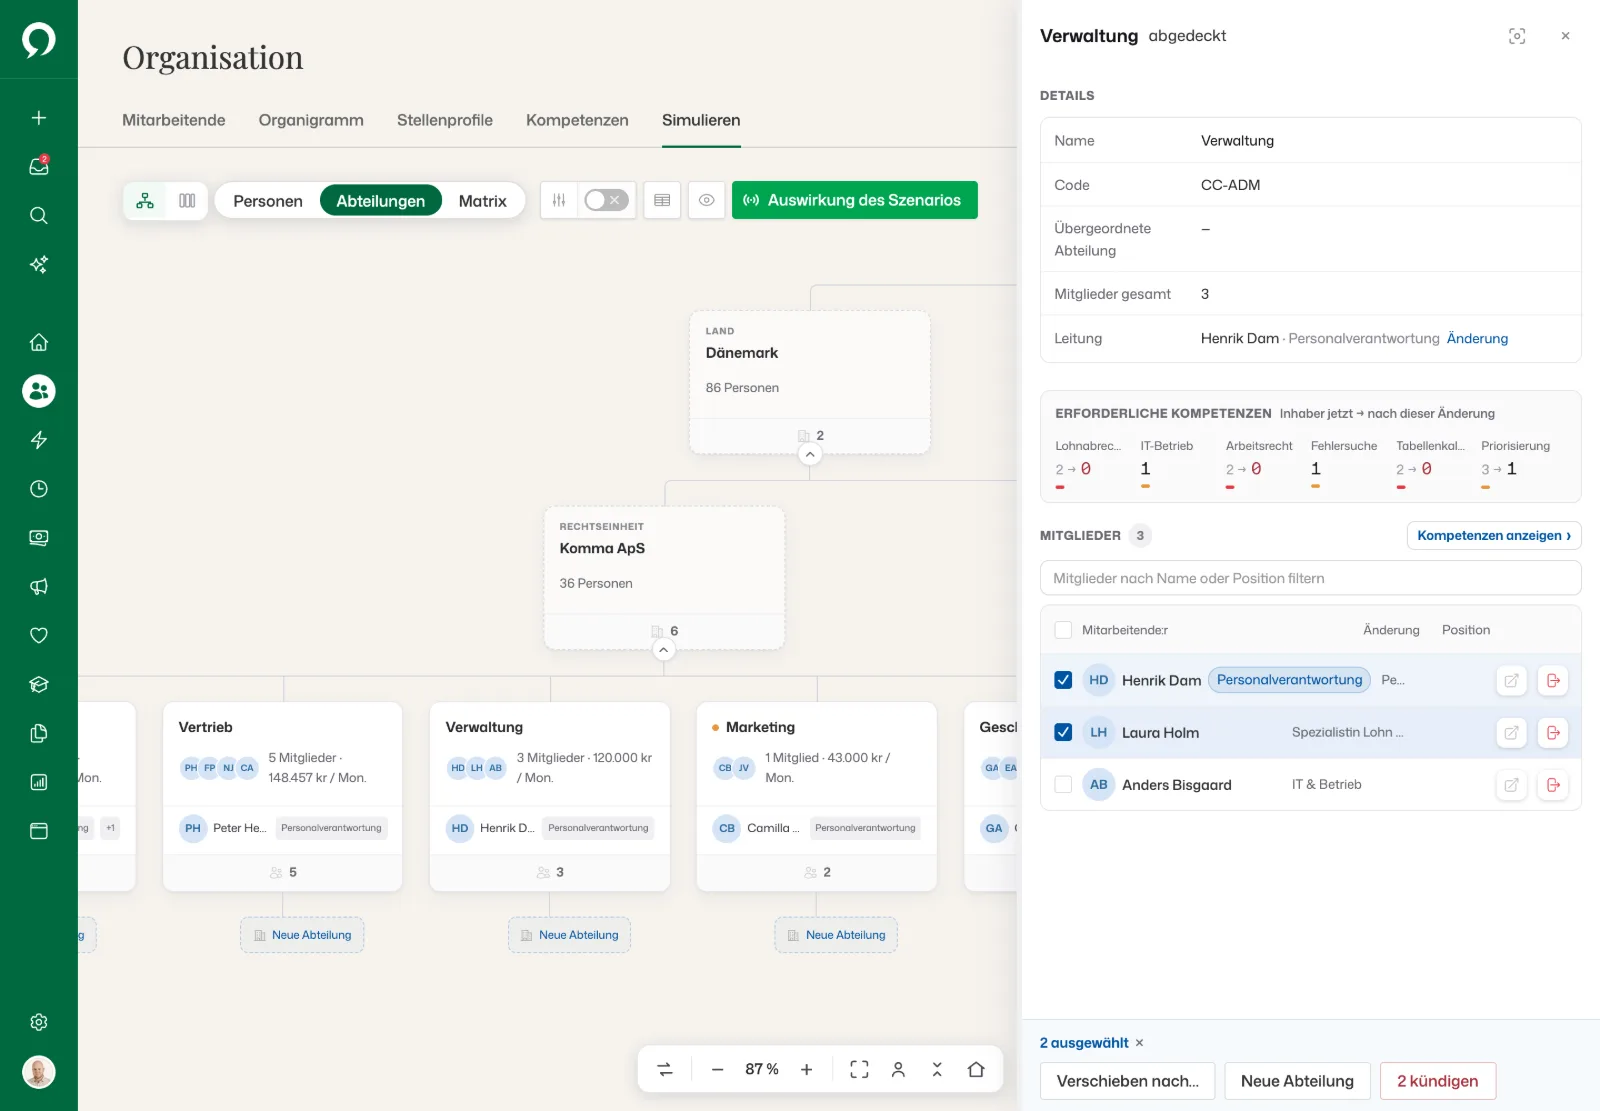Open Kompetenzen anzeigen link with chevron
This screenshot has width=1600, height=1111.
[x=1494, y=536]
